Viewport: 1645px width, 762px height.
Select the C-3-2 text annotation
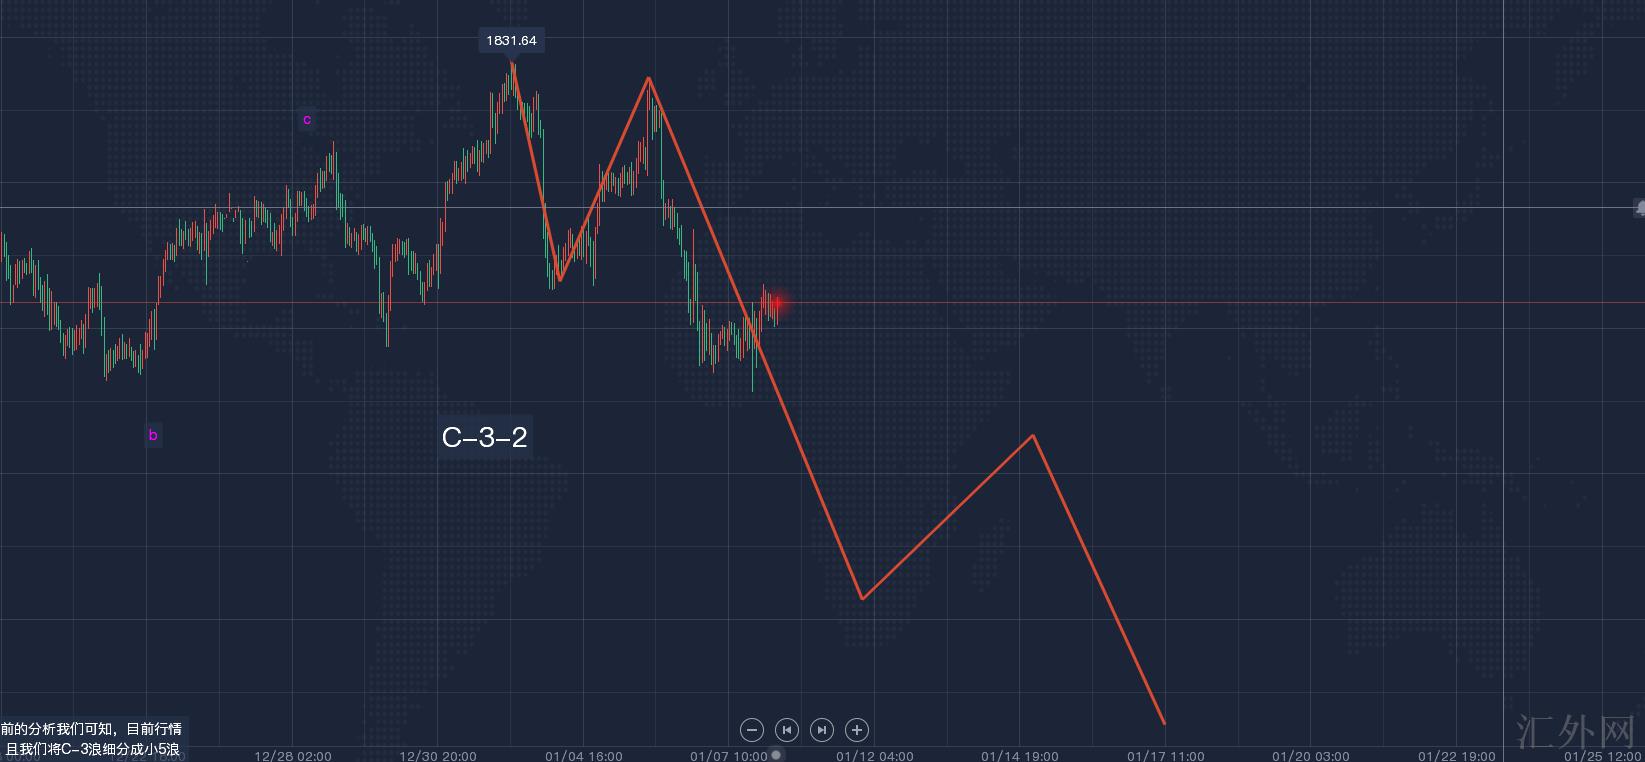tap(484, 437)
